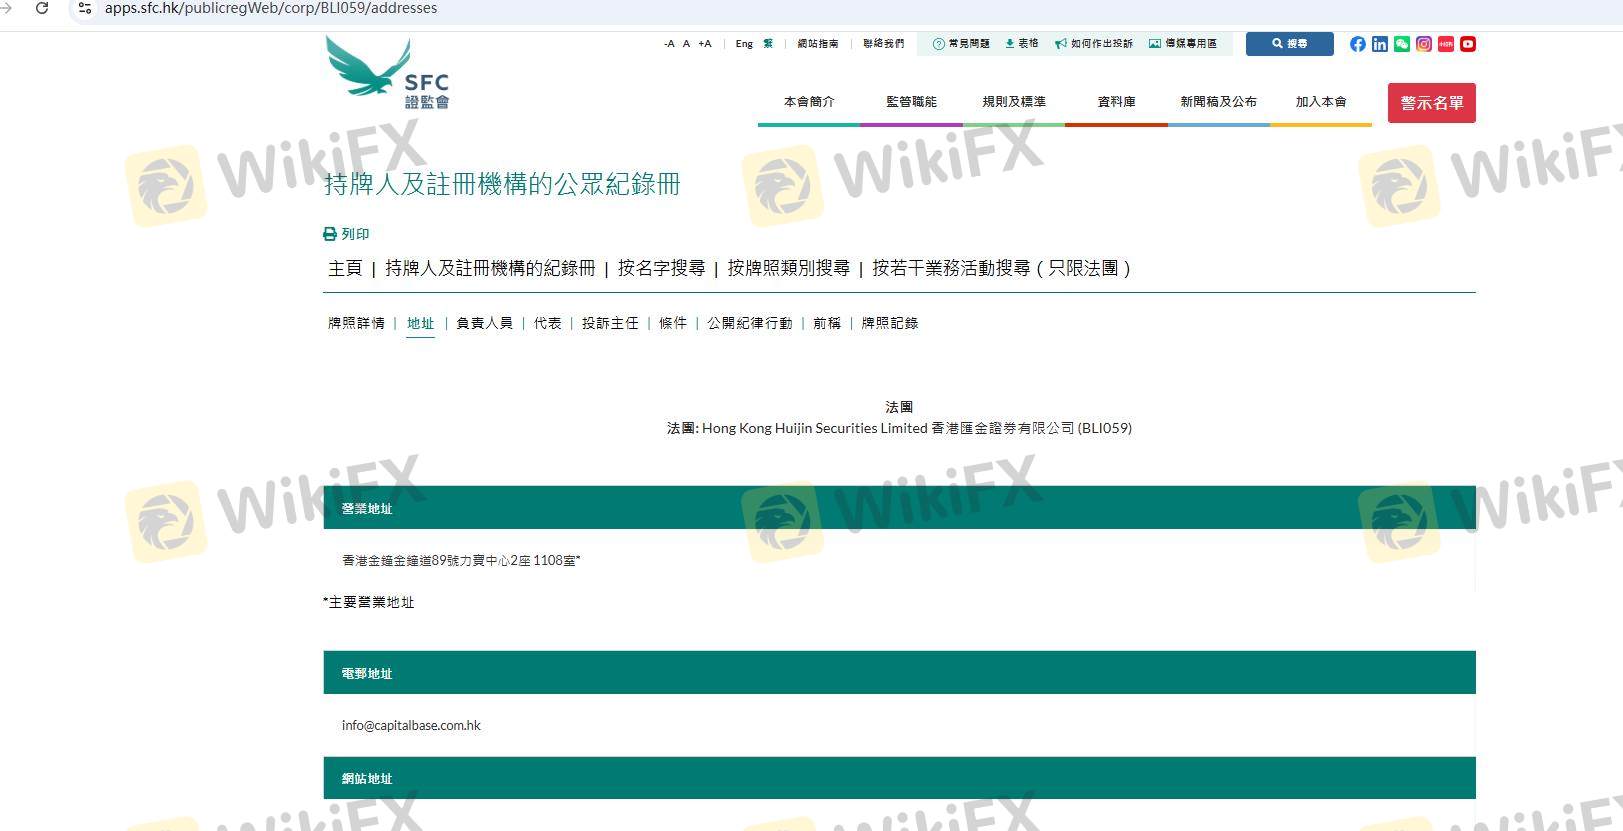This screenshot has width=1623, height=831.
Task: Set default font size with A
Action: (x=686, y=44)
